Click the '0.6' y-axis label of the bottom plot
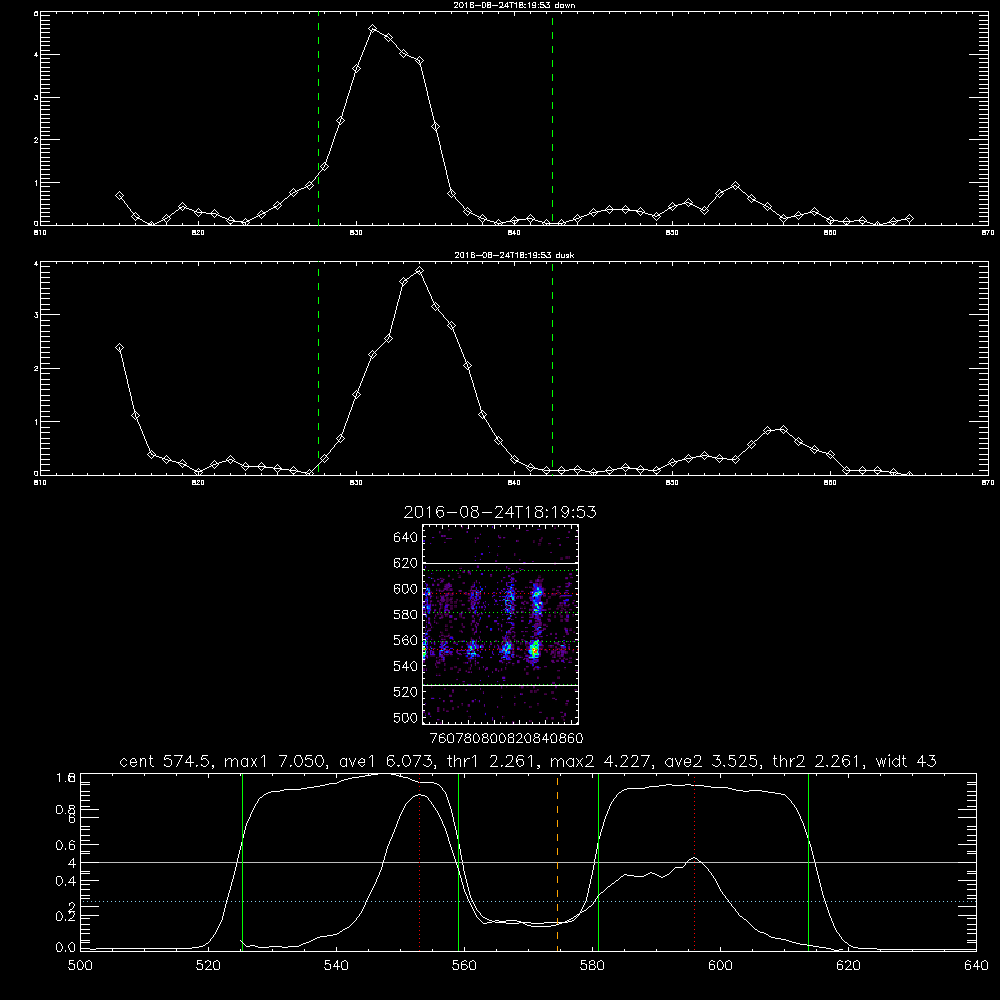This screenshot has width=1000, height=1000. tap(66, 845)
